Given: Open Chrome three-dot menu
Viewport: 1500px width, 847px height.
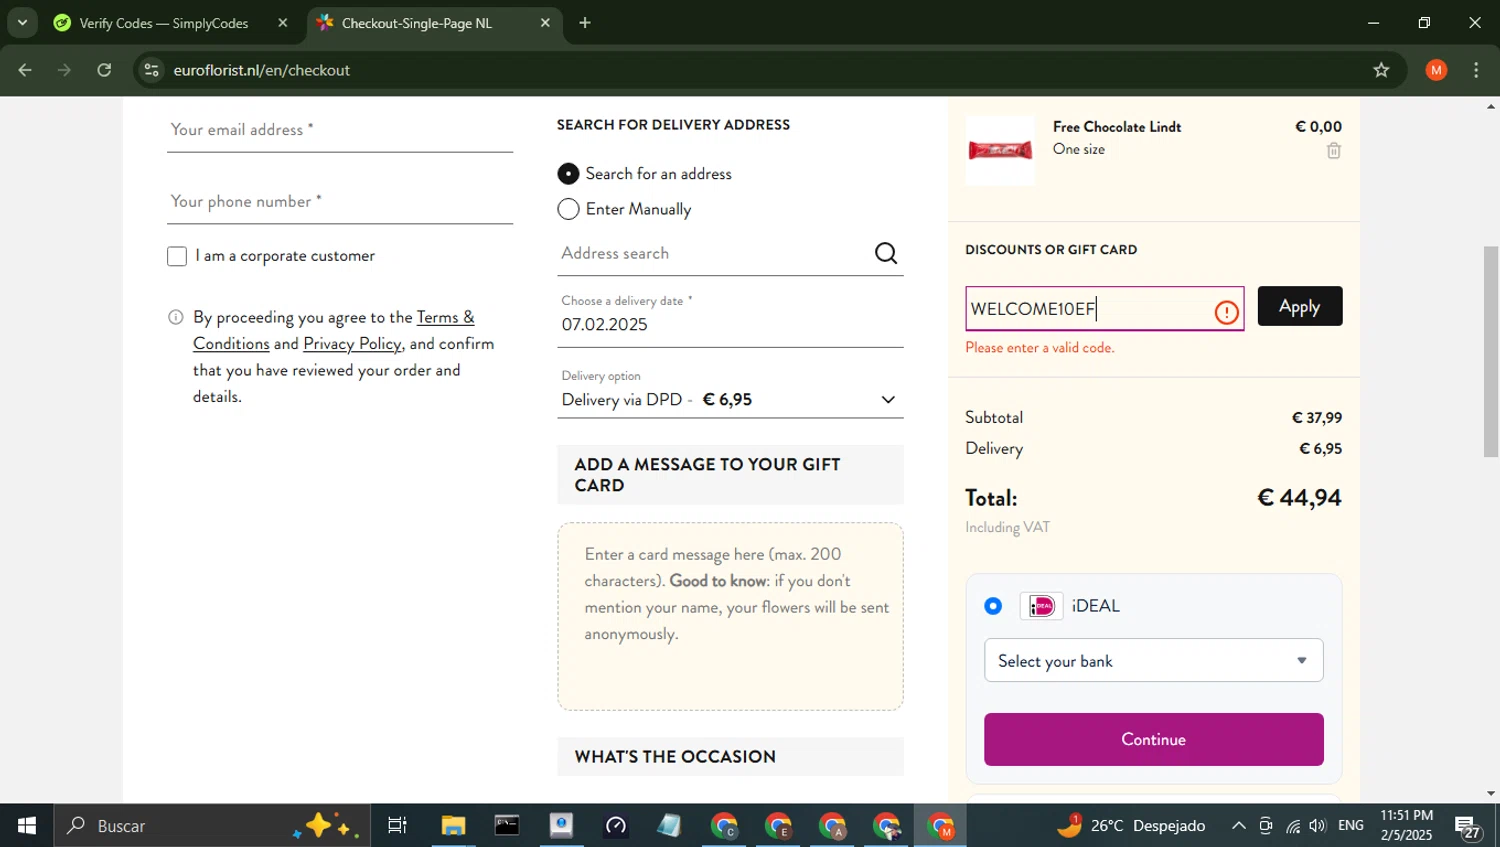Looking at the screenshot, I should tap(1476, 70).
